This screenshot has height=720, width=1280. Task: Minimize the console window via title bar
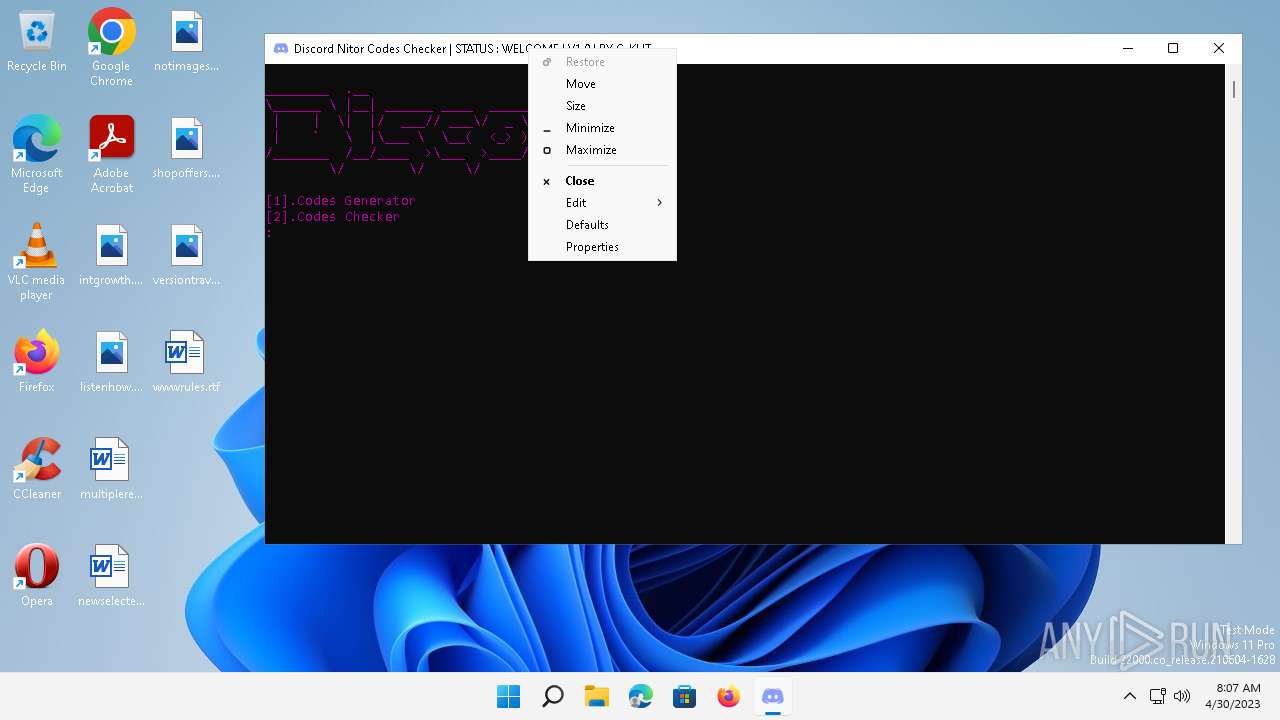pyautogui.click(x=1128, y=48)
